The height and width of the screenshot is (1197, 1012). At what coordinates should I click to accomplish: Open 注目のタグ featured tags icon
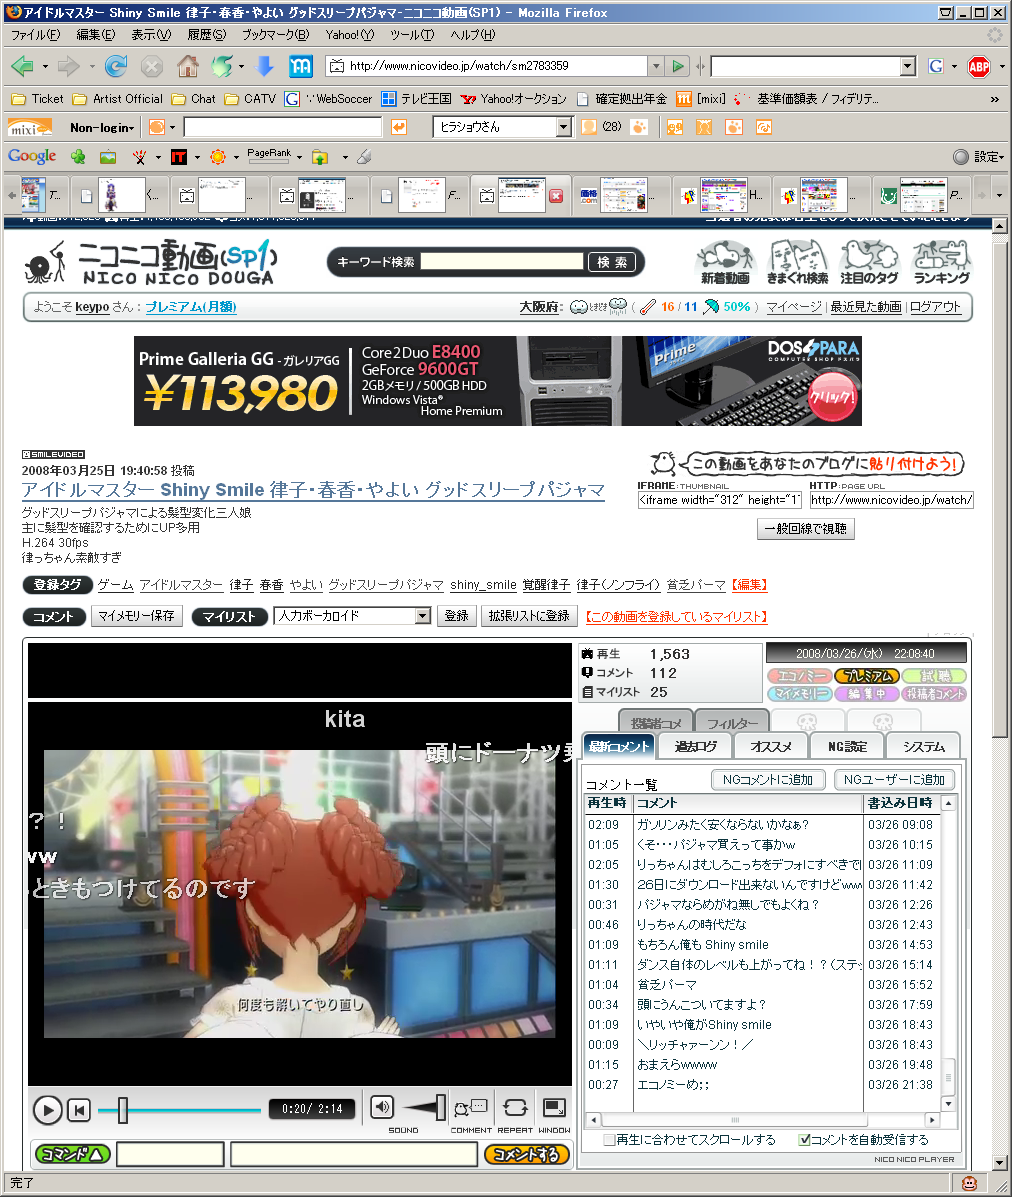[x=869, y=263]
